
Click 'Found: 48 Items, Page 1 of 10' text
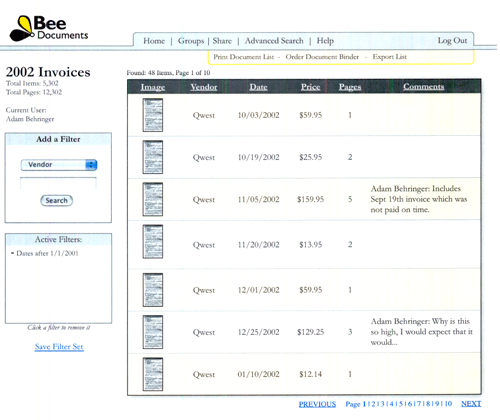pyautogui.click(x=168, y=73)
